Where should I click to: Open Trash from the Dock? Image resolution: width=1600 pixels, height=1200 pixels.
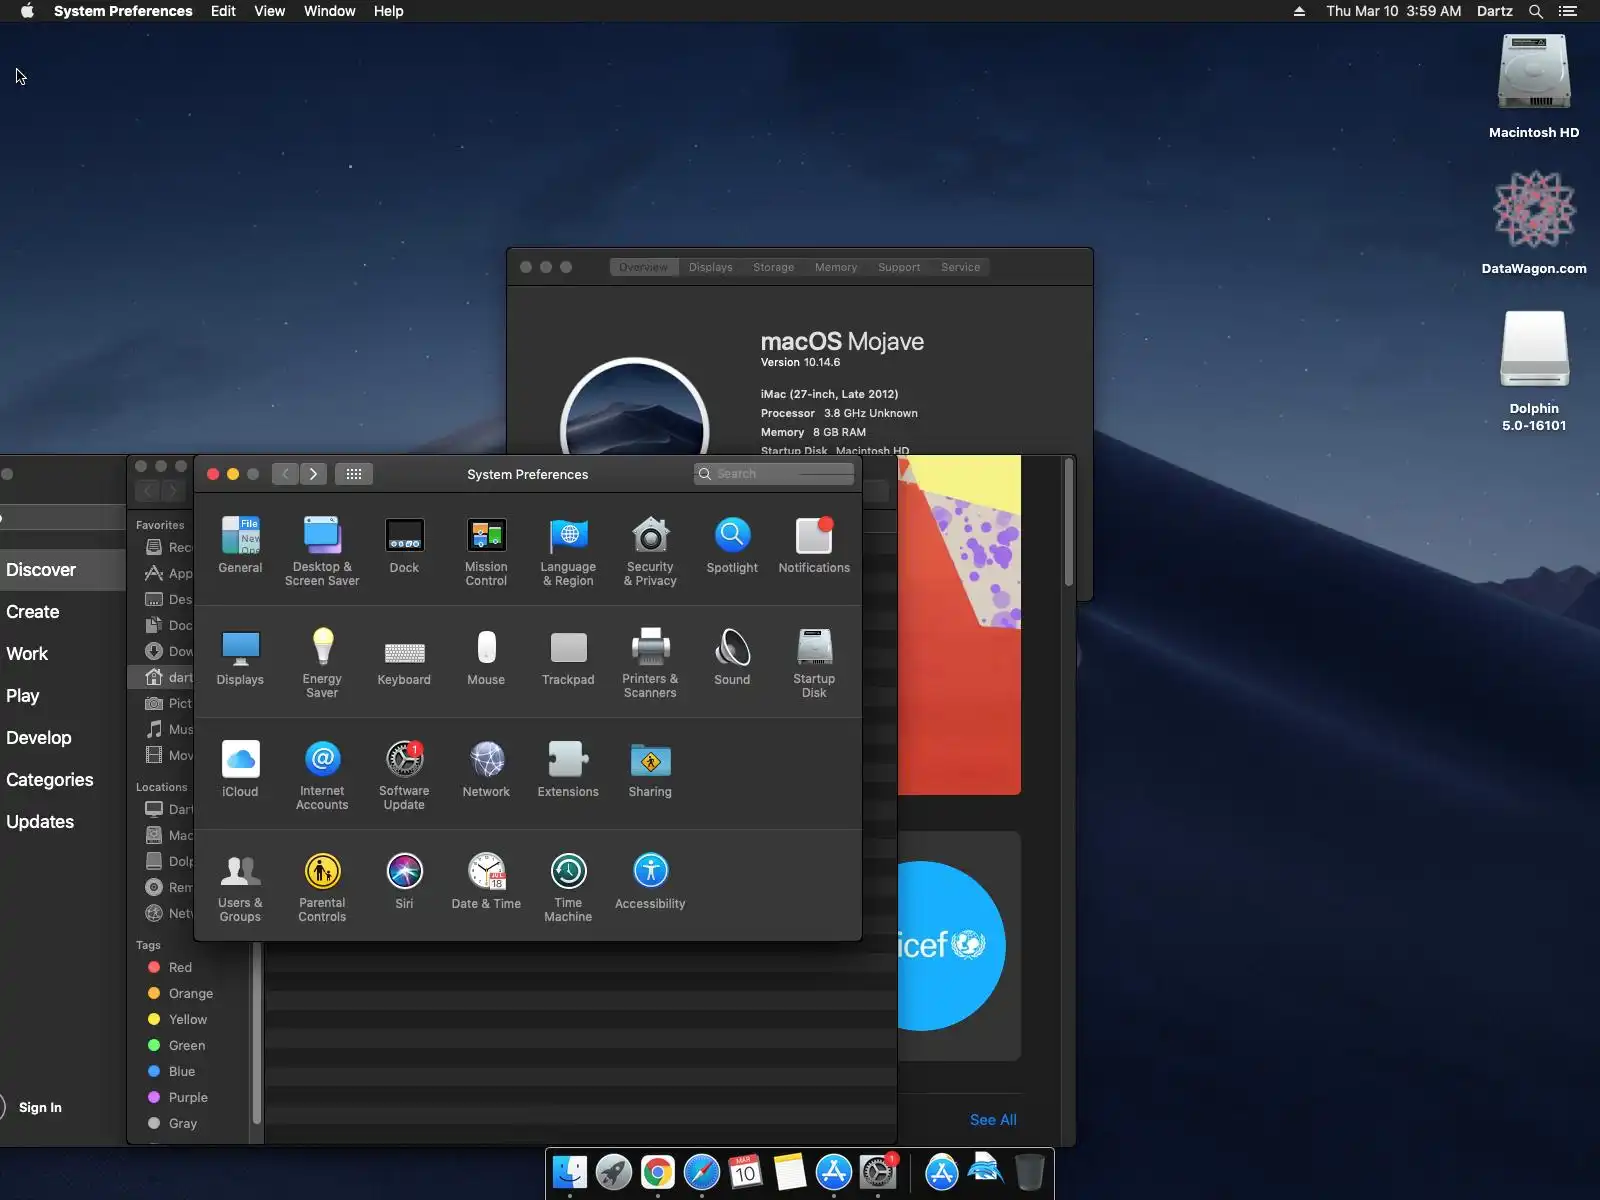pyautogui.click(x=1029, y=1172)
